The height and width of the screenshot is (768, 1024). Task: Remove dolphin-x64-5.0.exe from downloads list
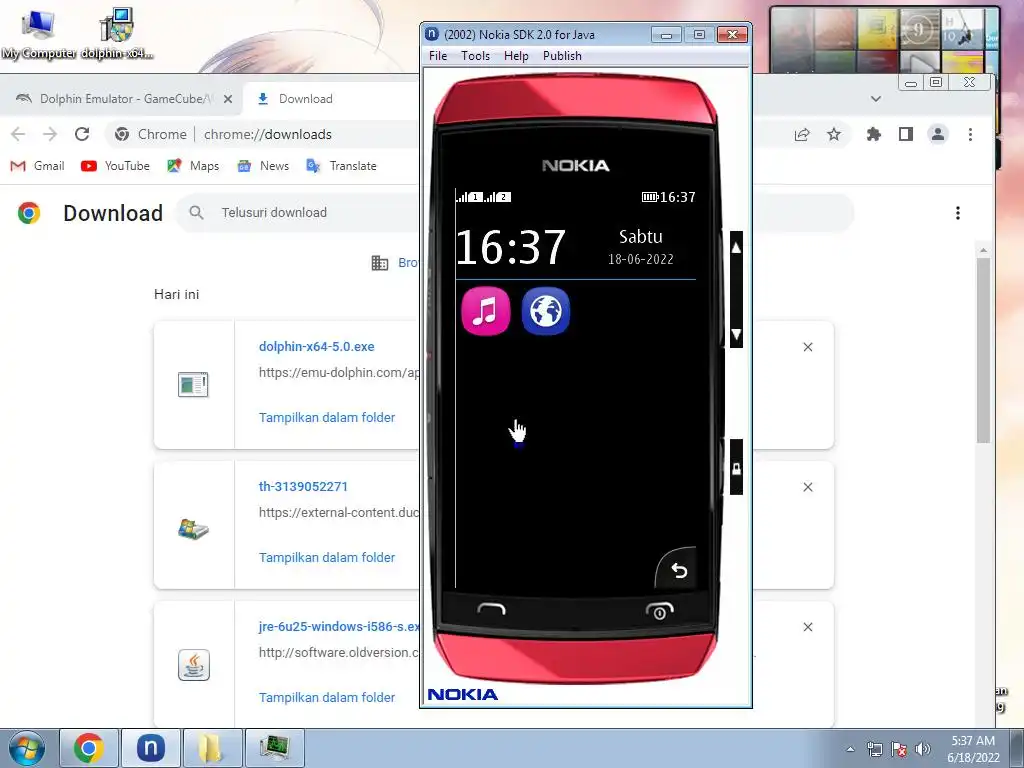coord(808,347)
